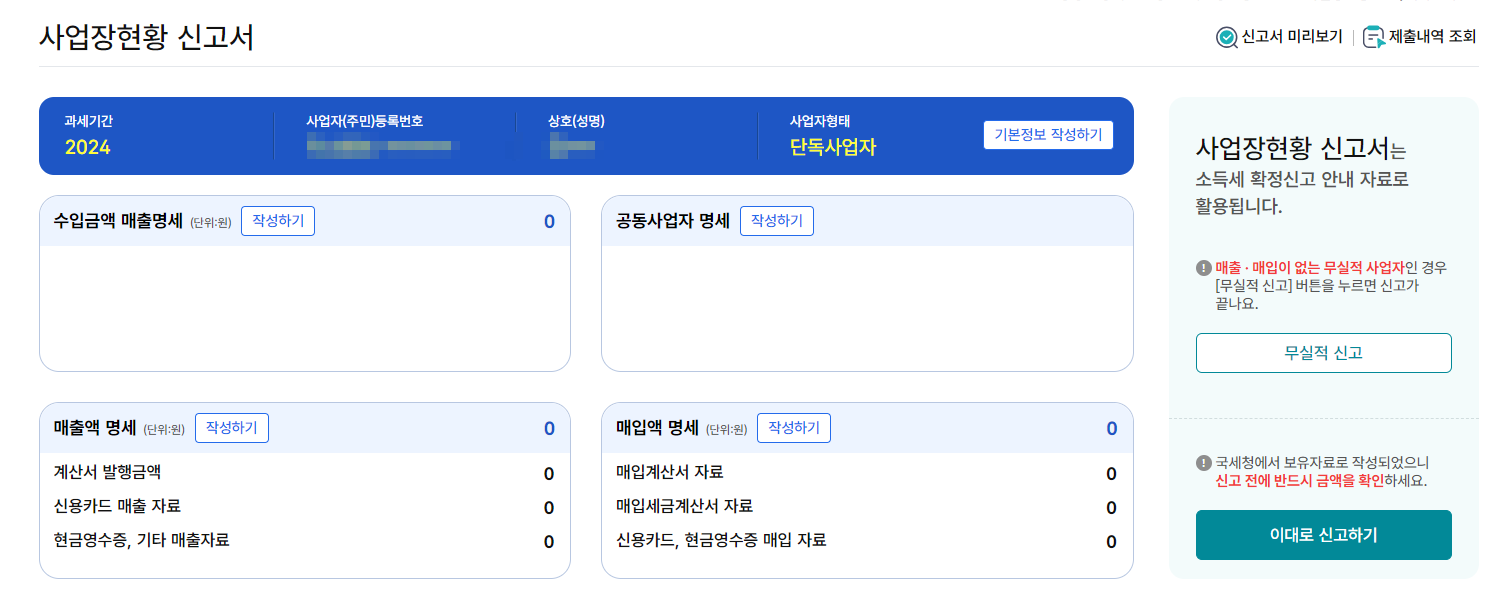Click 작성하기 for 수입금액 매출명세

278,221
